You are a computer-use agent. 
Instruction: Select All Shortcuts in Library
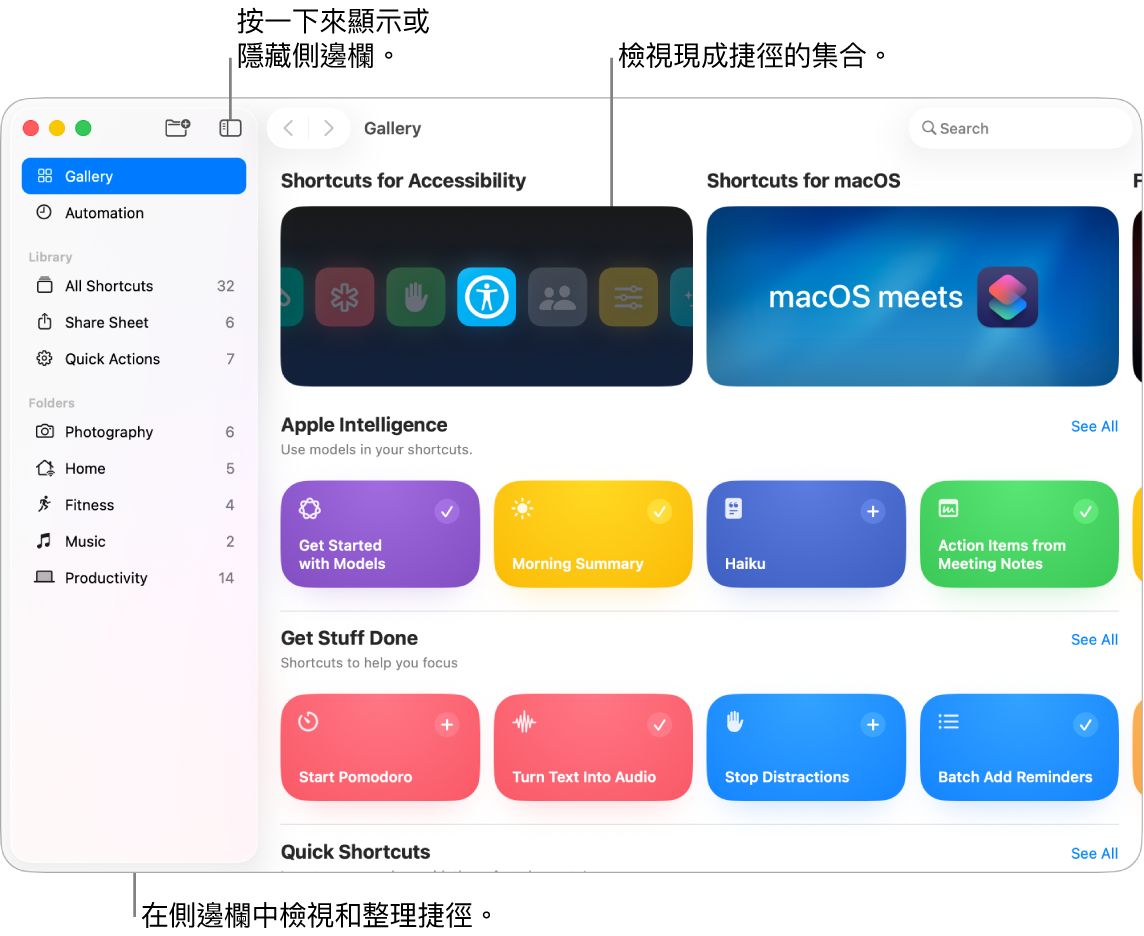click(134, 285)
